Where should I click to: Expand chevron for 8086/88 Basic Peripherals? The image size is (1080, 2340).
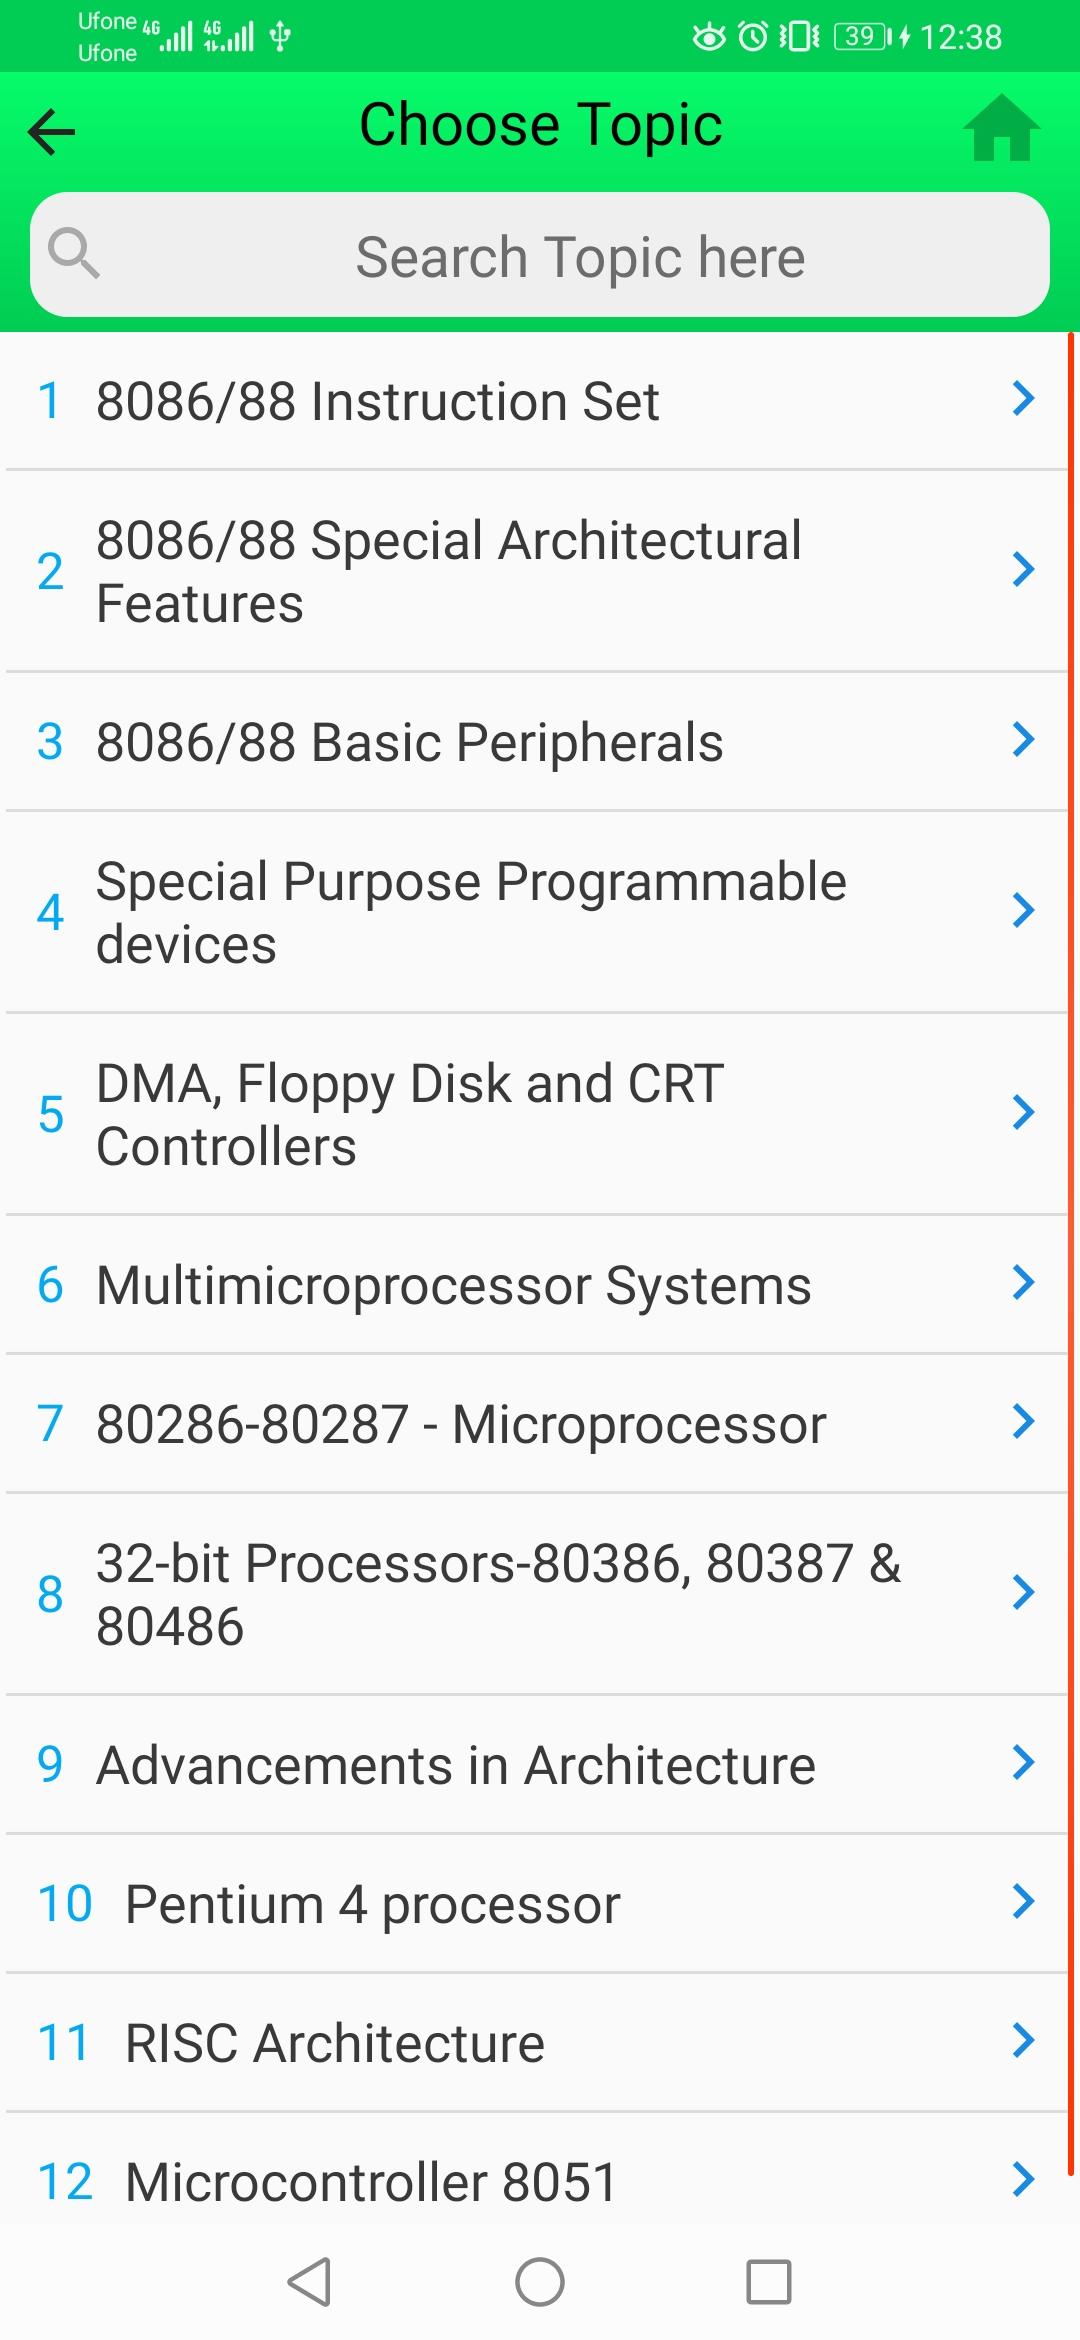1022,740
